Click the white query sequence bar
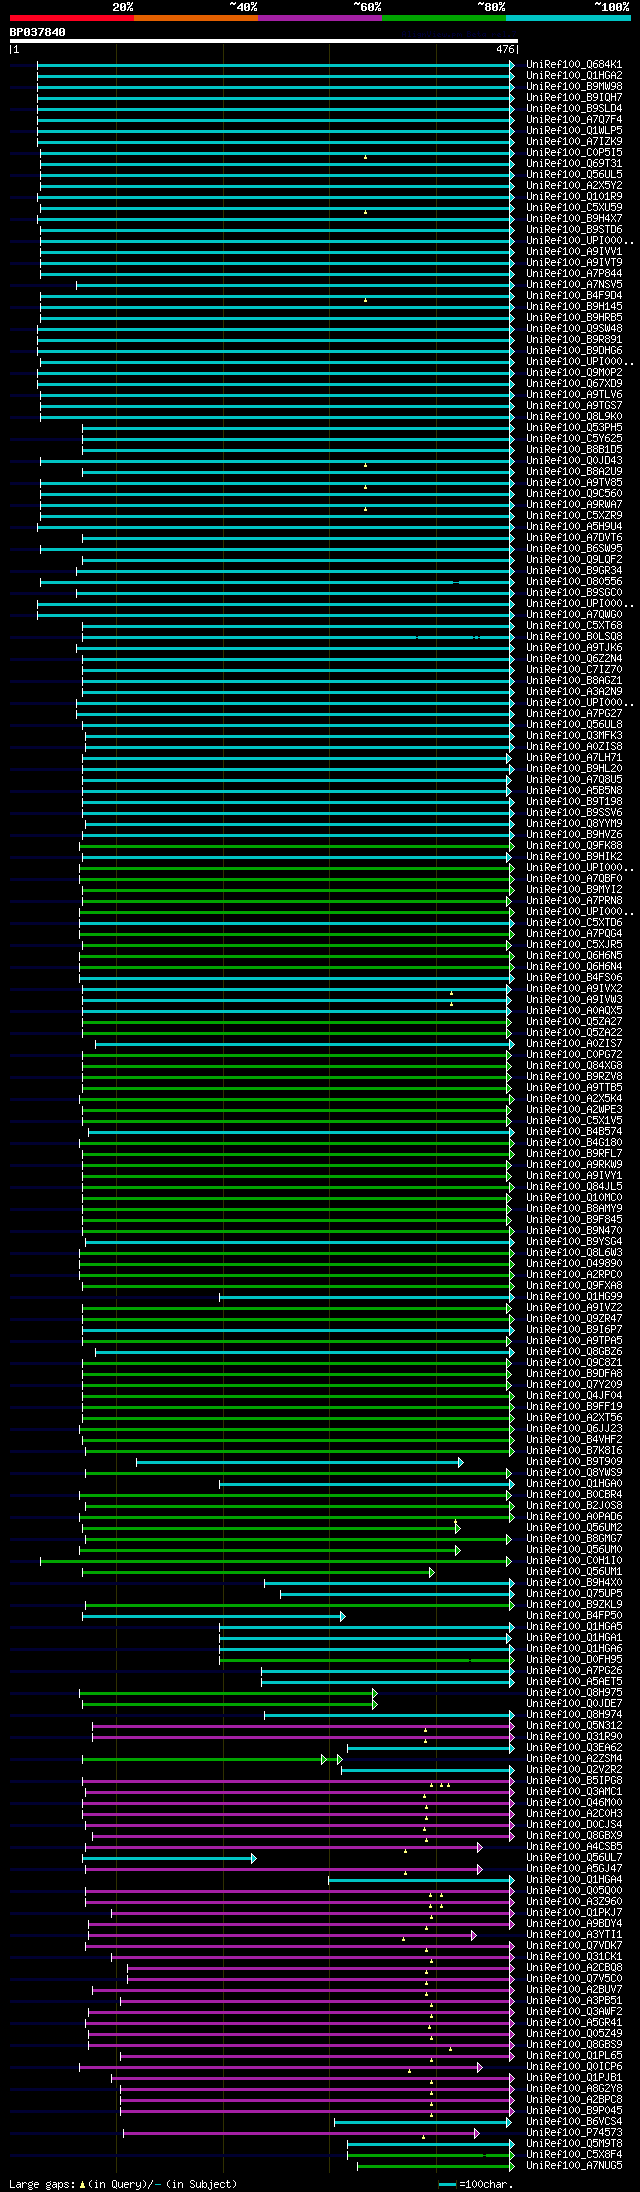The width and height of the screenshot is (640, 2192). (x=263, y=41)
